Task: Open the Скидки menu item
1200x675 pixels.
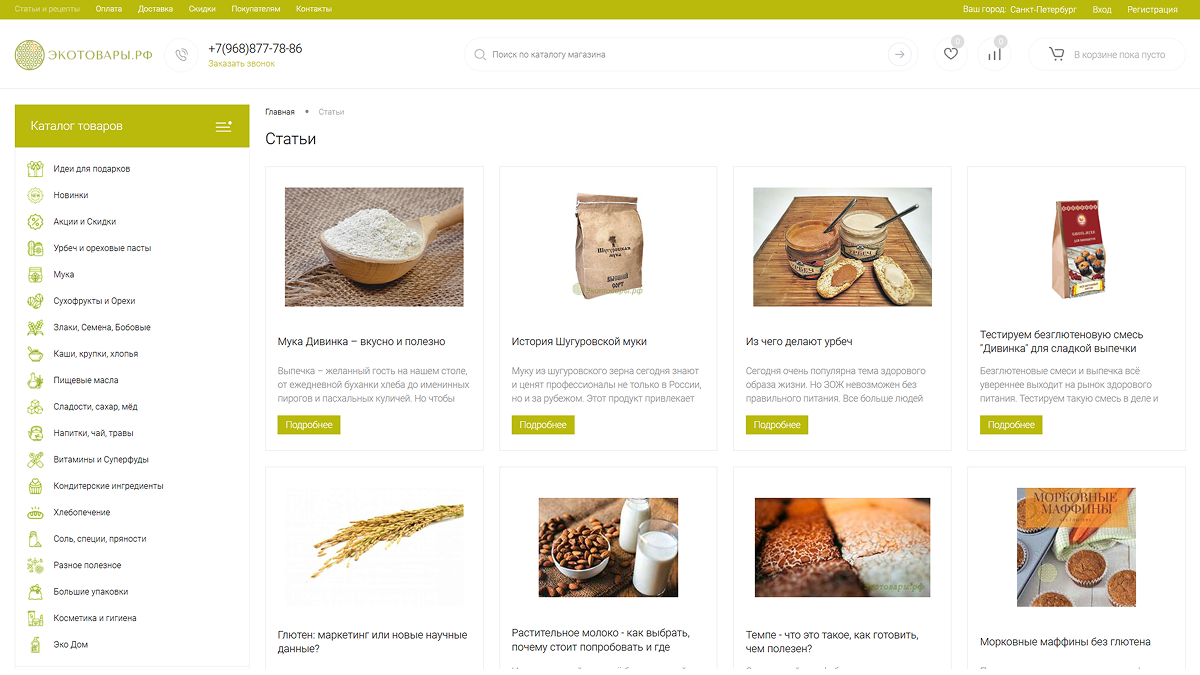Action: tap(202, 9)
